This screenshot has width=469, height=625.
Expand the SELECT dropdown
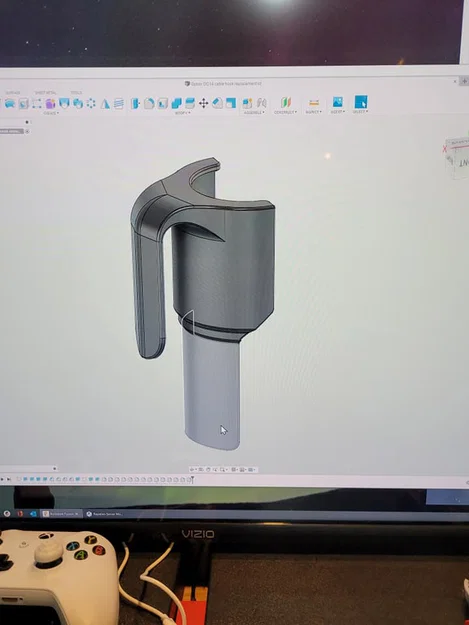click(x=360, y=112)
